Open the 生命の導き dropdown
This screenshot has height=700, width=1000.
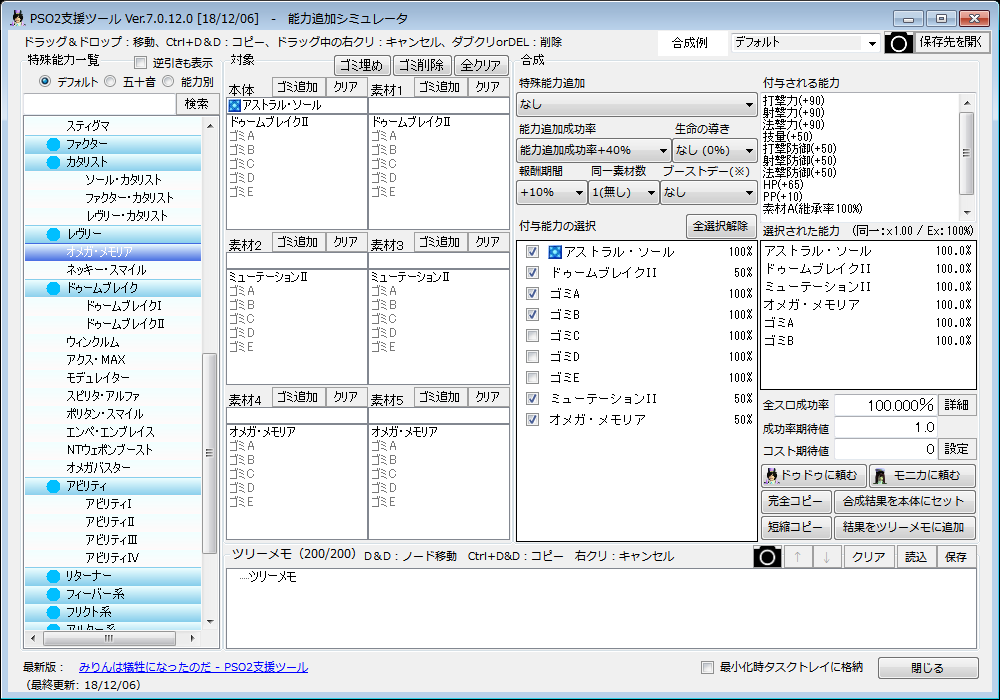click(x=714, y=150)
